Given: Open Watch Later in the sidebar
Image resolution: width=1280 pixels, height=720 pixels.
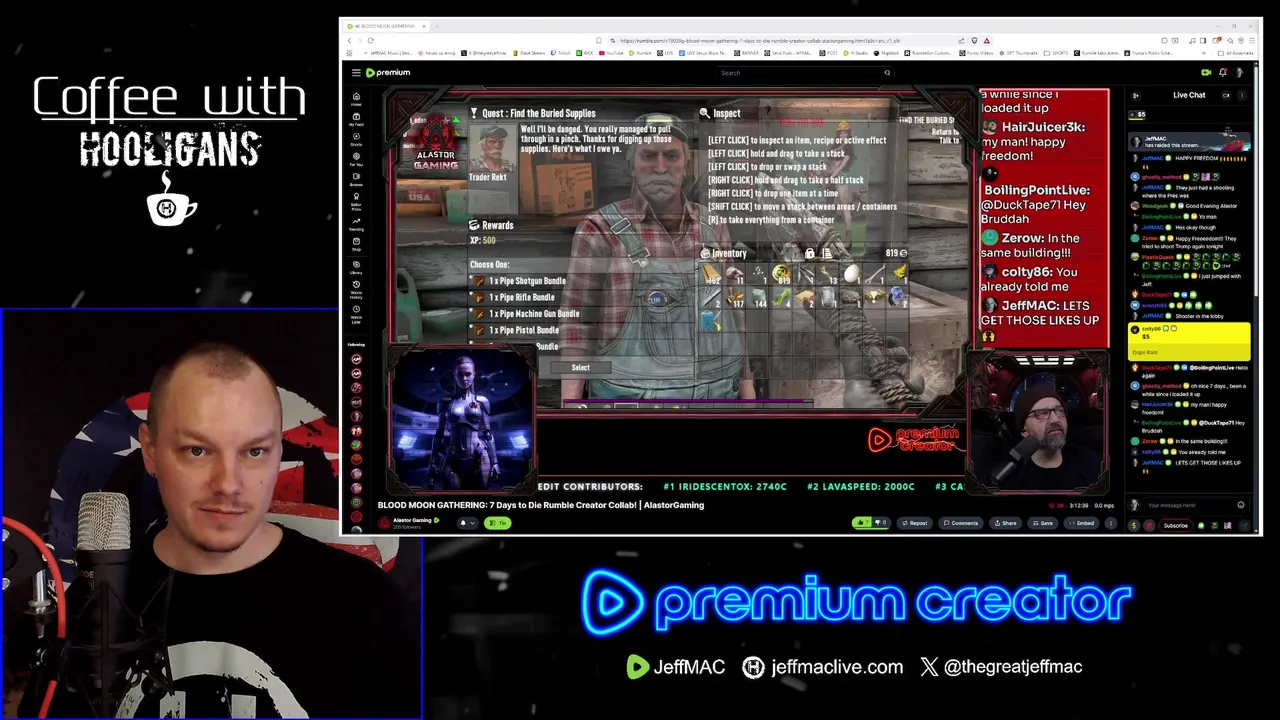Looking at the screenshot, I should 356,316.
